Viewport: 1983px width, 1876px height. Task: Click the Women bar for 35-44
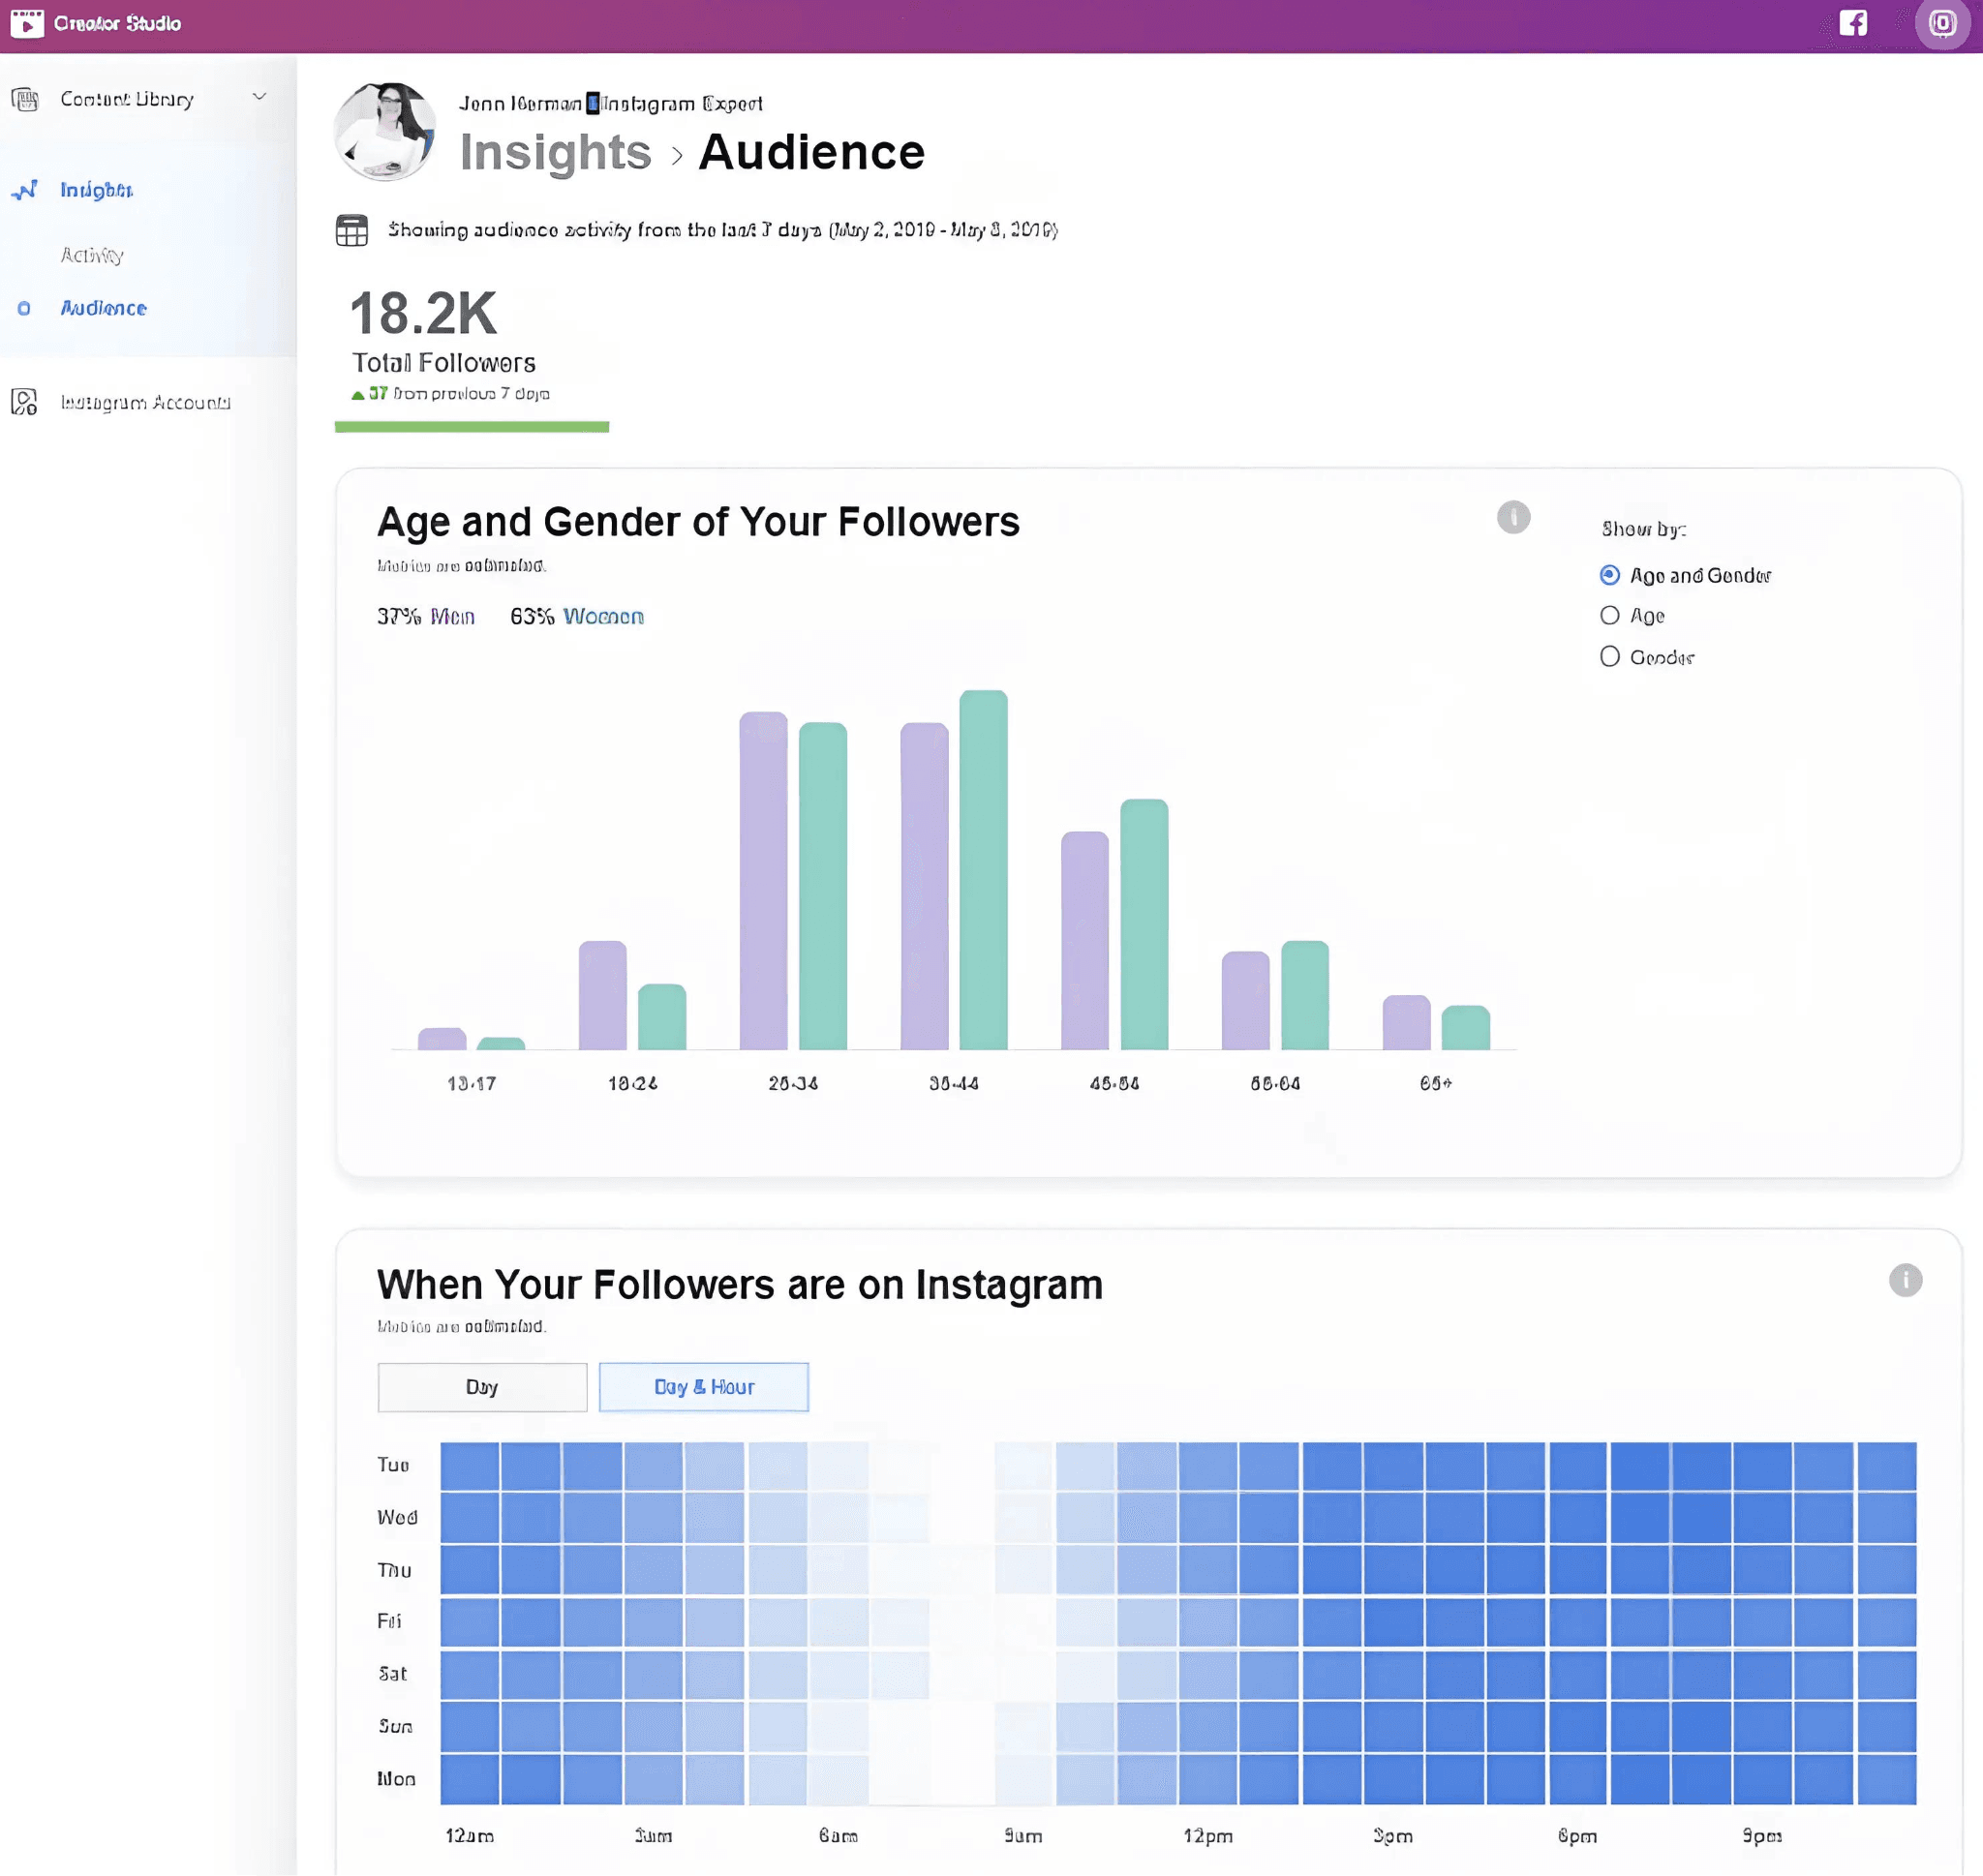[x=983, y=870]
